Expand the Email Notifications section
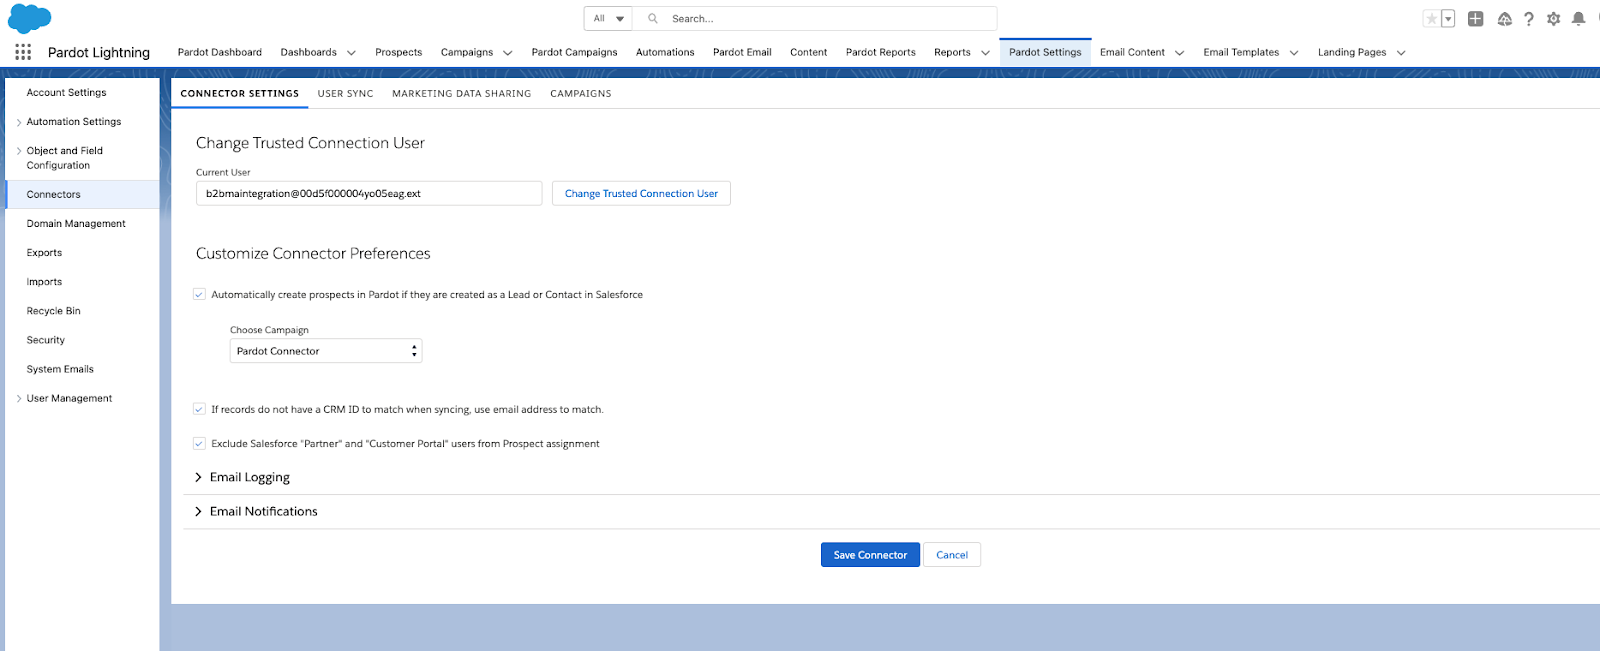 coord(256,511)
